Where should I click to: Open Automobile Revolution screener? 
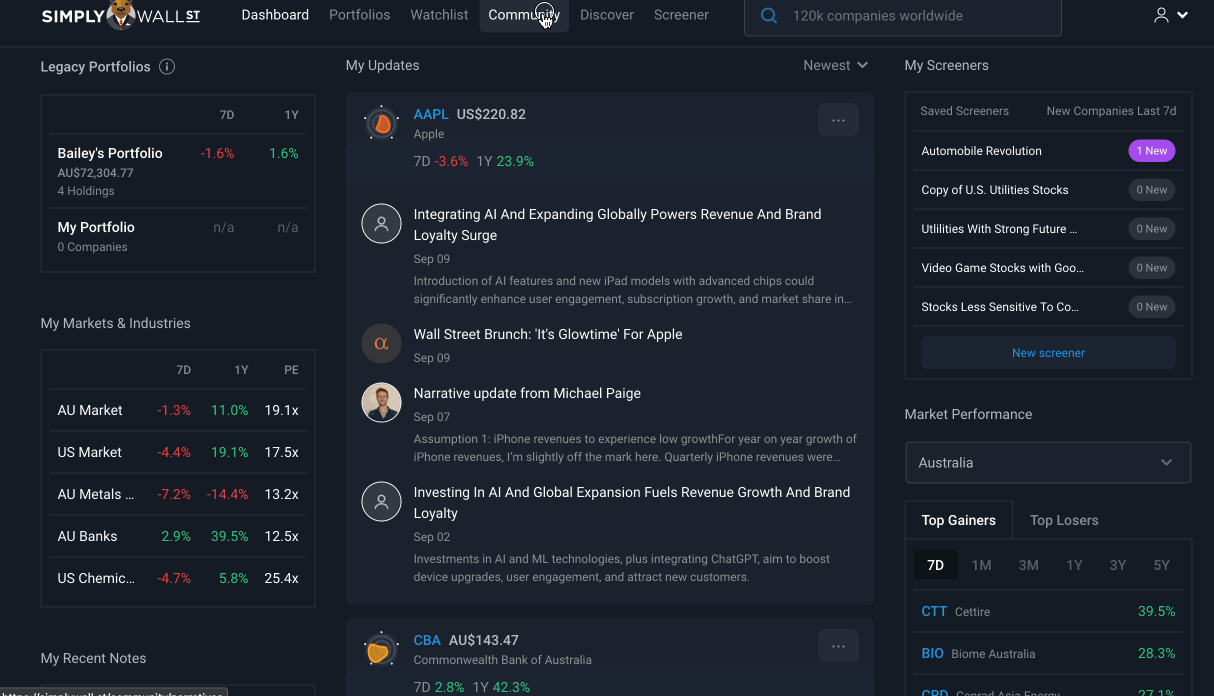click(x=981, y=151)
